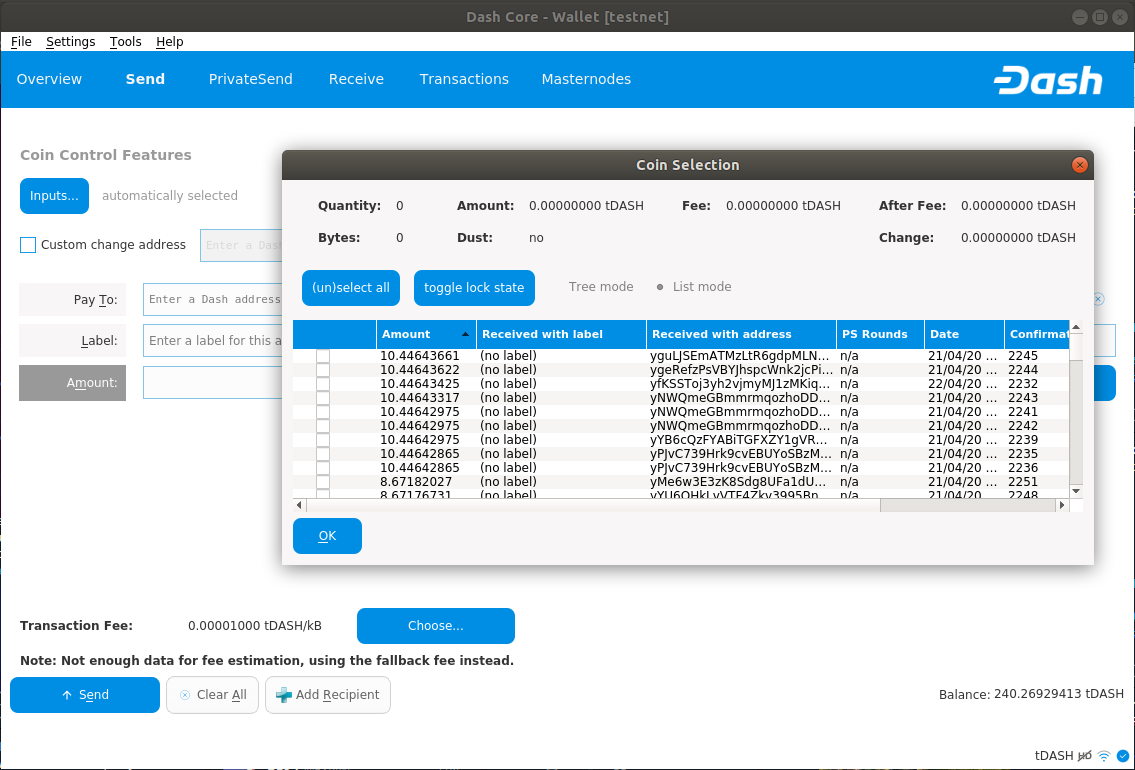Click the confirmations value 2251
The width and height of the screenshot is (1135, 770).
(1023, 482)
